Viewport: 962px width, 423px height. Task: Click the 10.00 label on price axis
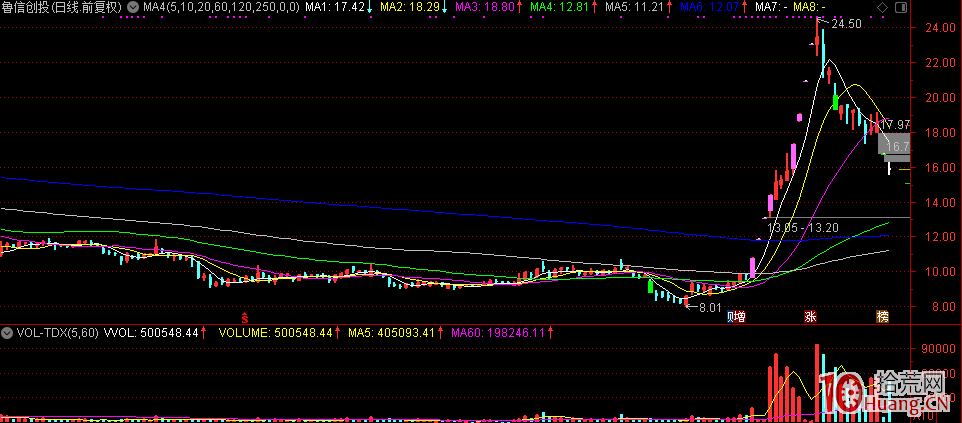(x=941, y=272)
